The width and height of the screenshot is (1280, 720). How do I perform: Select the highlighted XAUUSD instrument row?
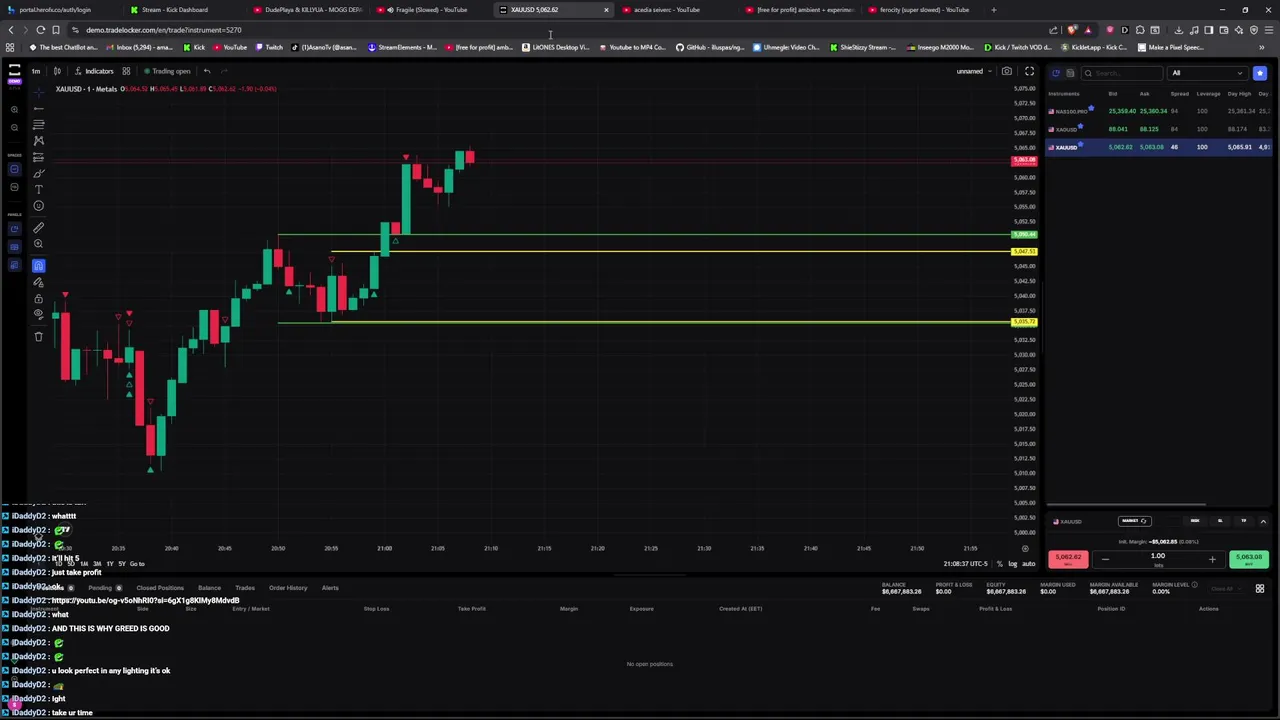pyautogui.click(x=1159, y=147)
